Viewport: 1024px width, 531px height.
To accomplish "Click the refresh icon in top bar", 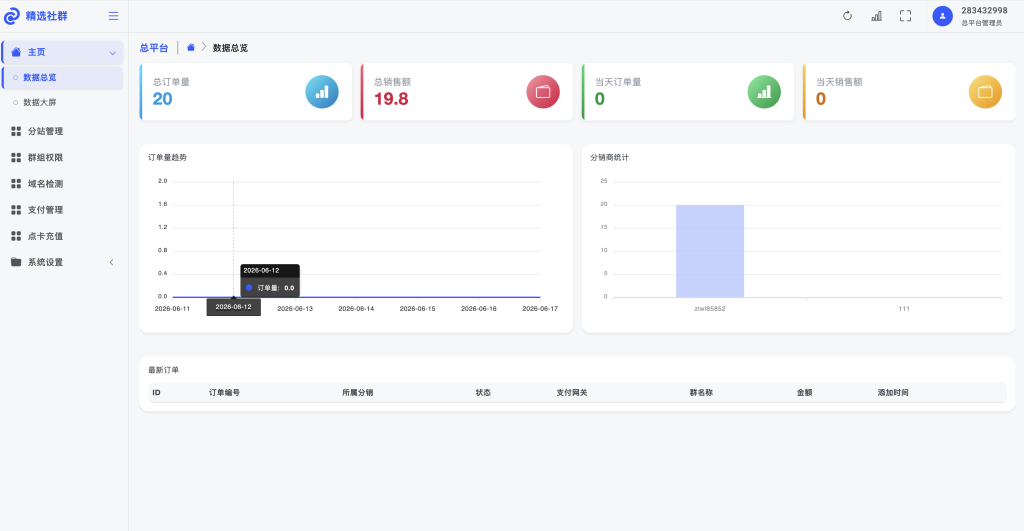I will tap(847, 16).
